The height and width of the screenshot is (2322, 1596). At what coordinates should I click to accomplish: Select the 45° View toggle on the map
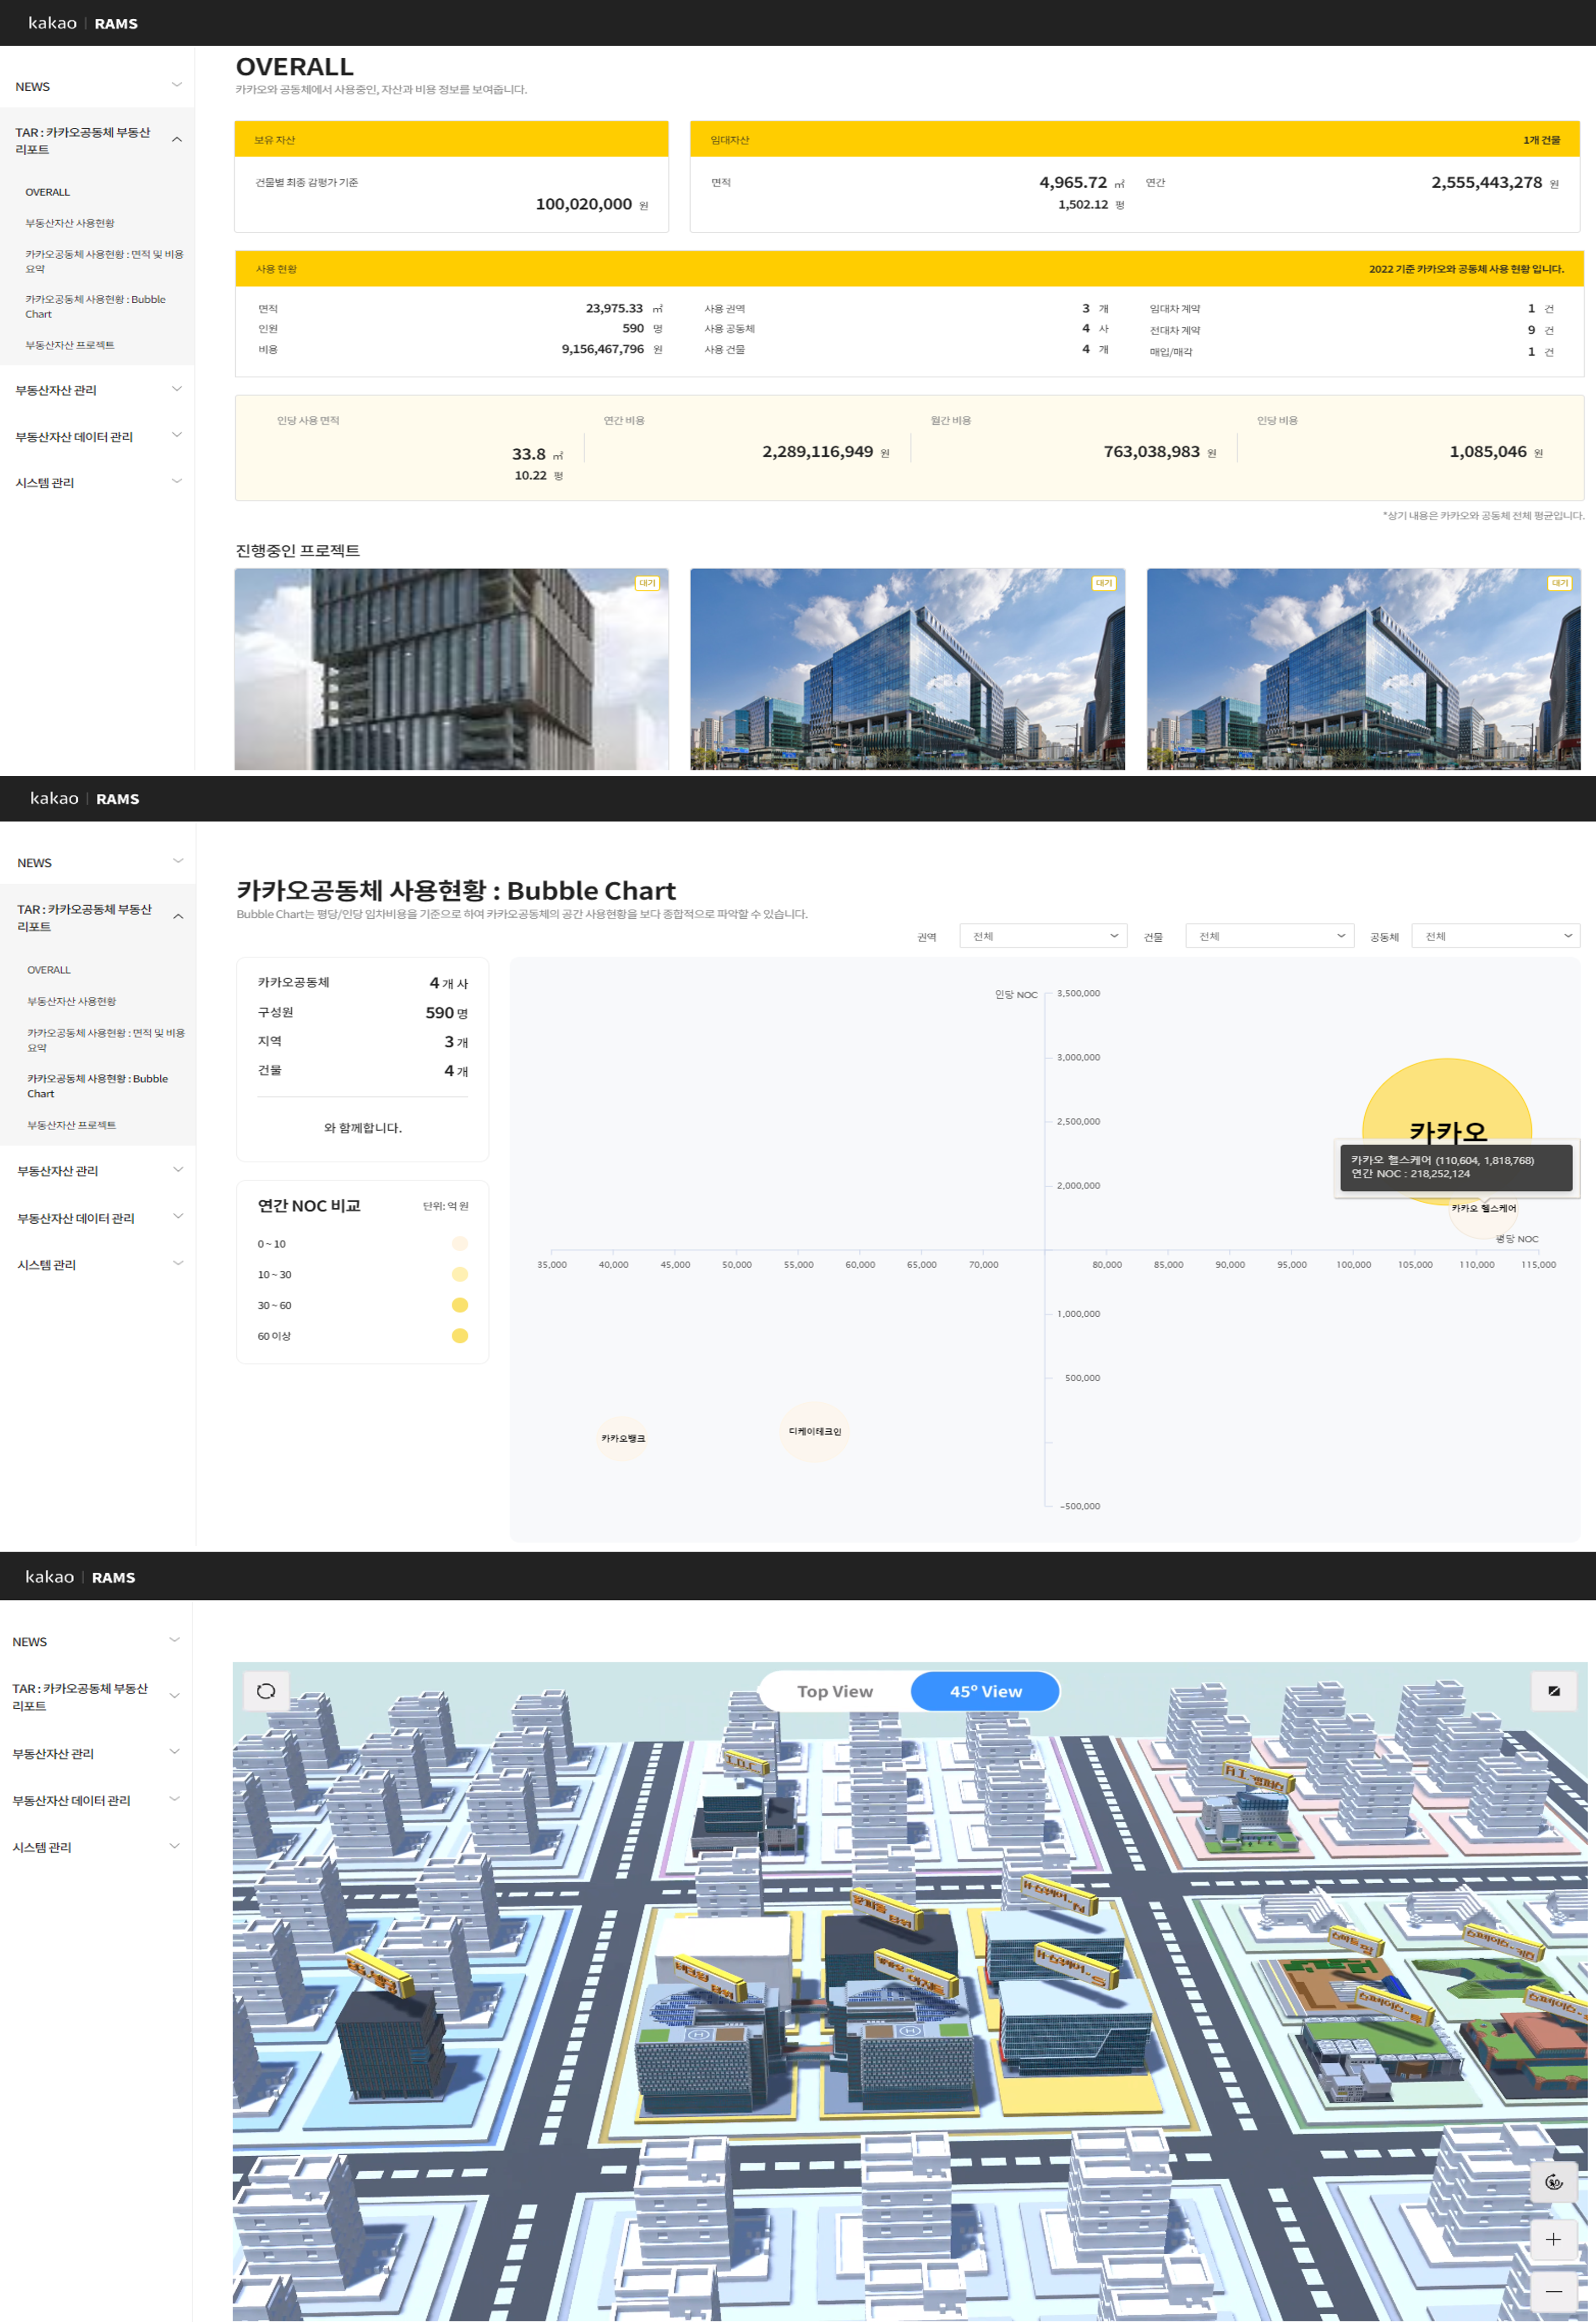(x=985, y=1691)
